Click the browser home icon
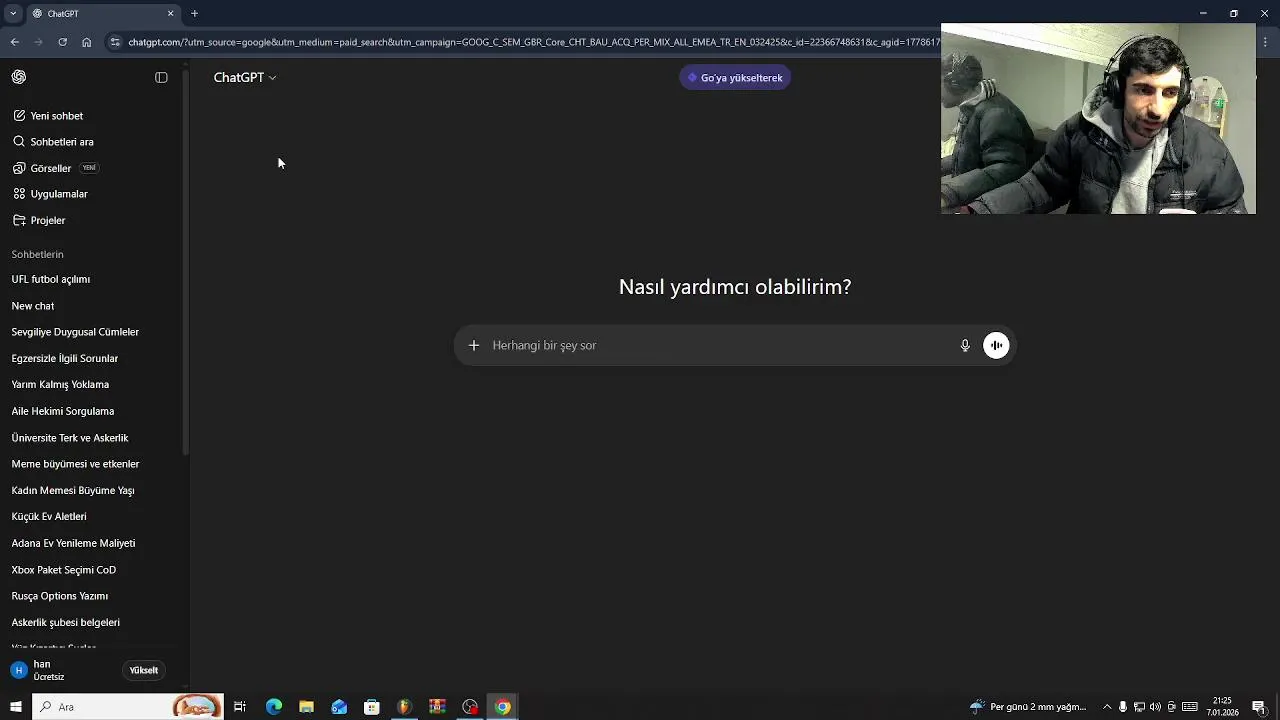Screen dimensions: 1280x720 point(86,42)
